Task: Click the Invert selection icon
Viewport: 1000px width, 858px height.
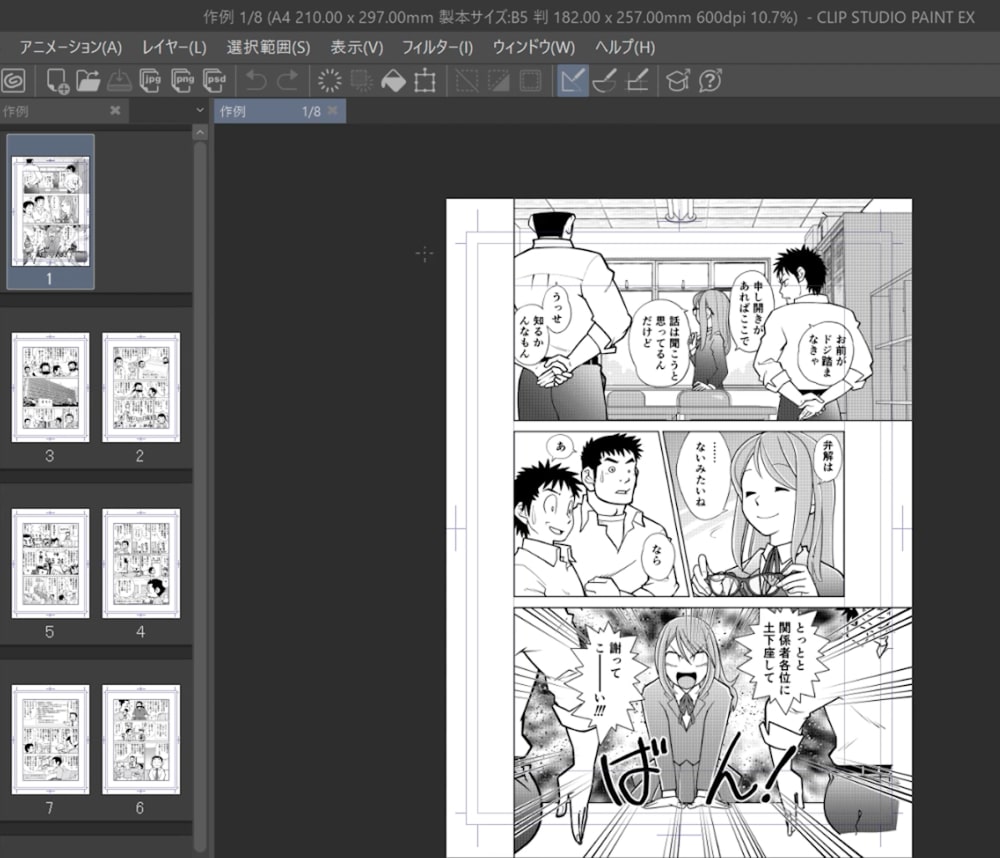Action: pos(499,81)
